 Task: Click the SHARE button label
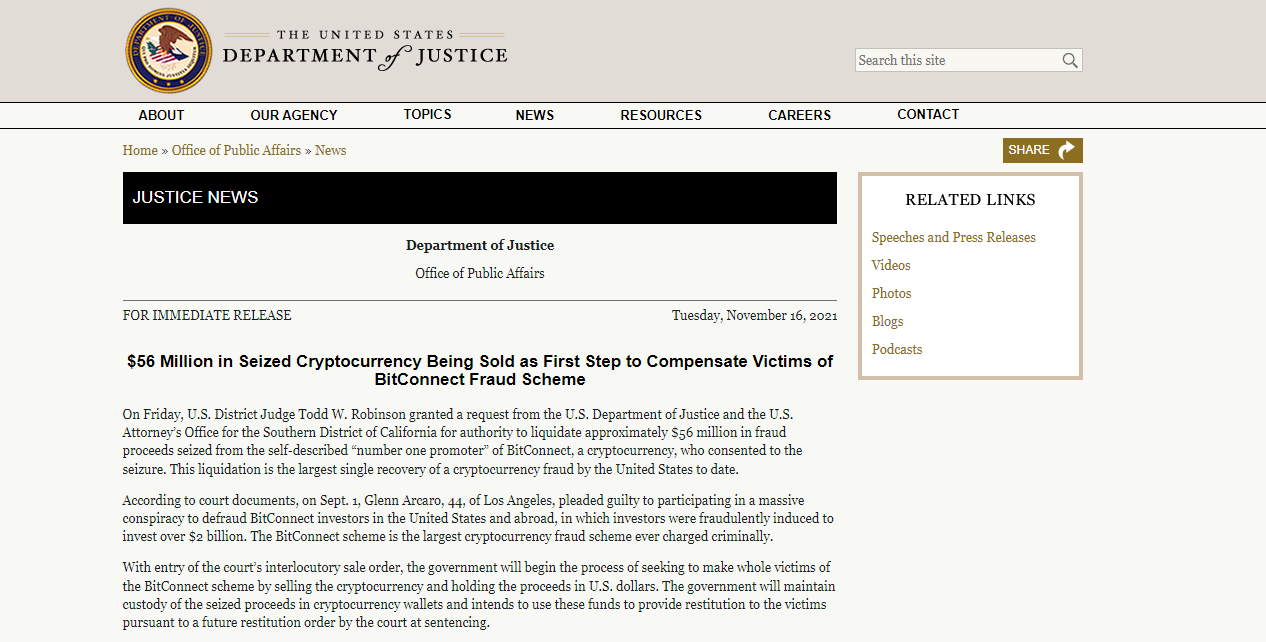1029,150
